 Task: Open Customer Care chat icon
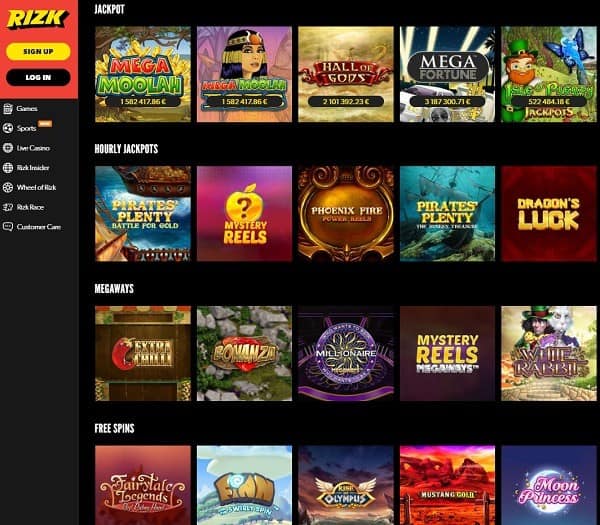tap(8, 227)
